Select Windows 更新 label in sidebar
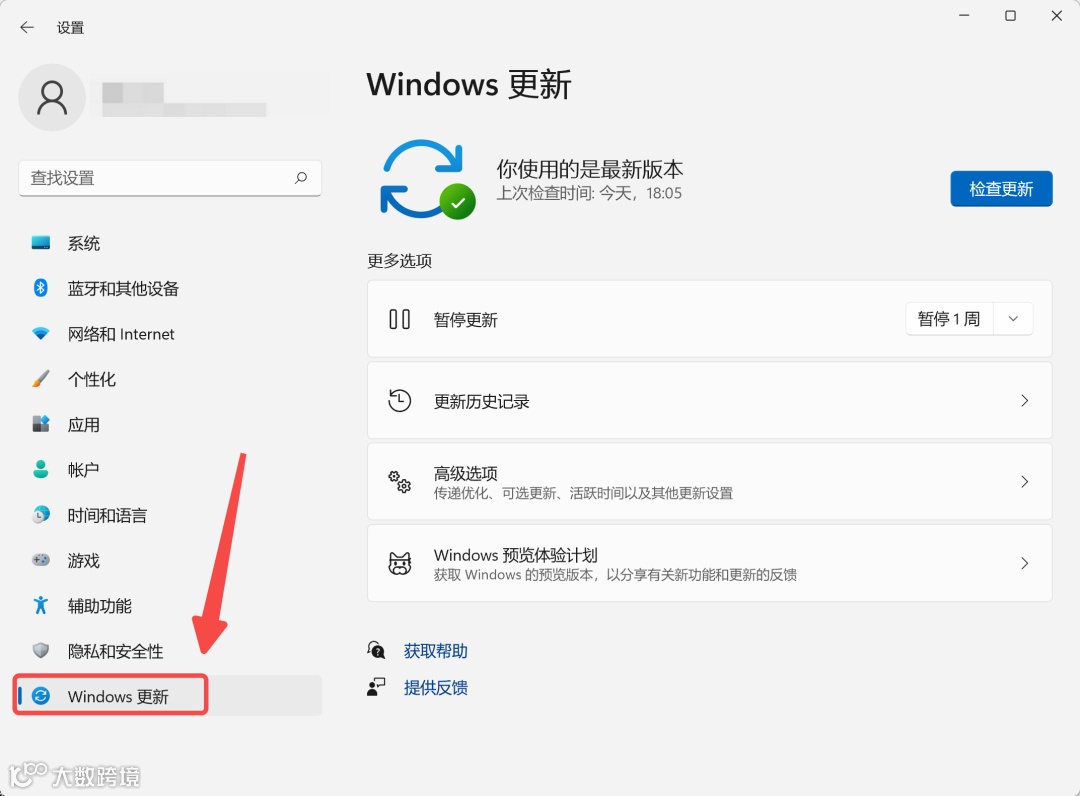Screen dimensions: 1080x796 [x=118, y=696]
